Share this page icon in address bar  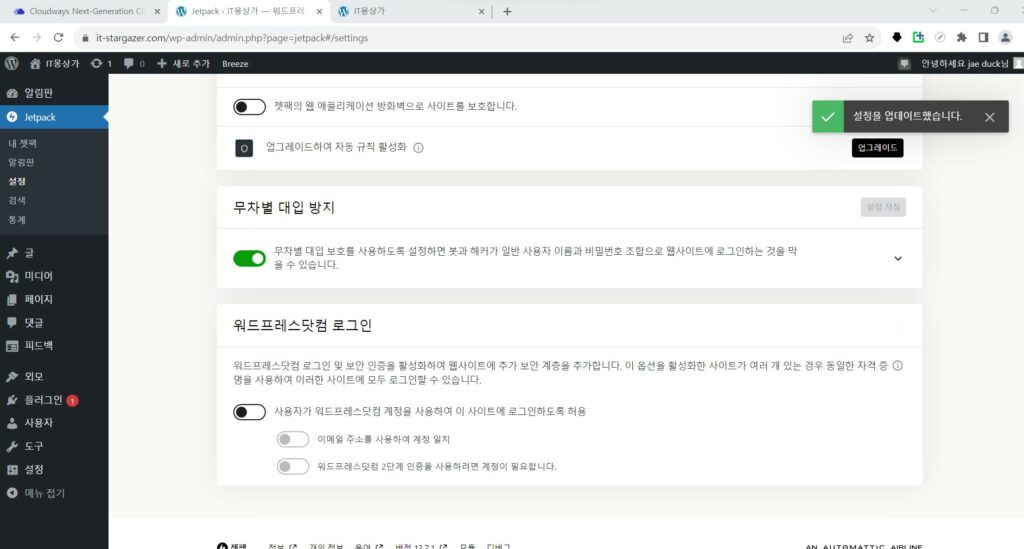848,38
